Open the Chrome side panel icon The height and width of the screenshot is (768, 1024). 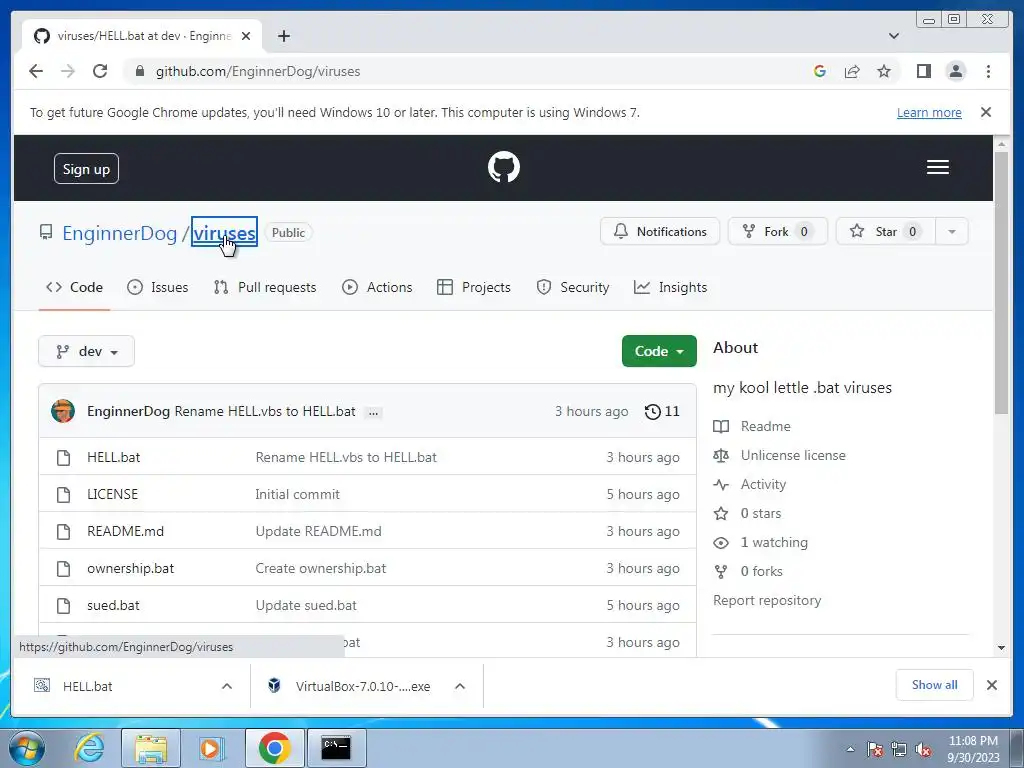(923, 71)
